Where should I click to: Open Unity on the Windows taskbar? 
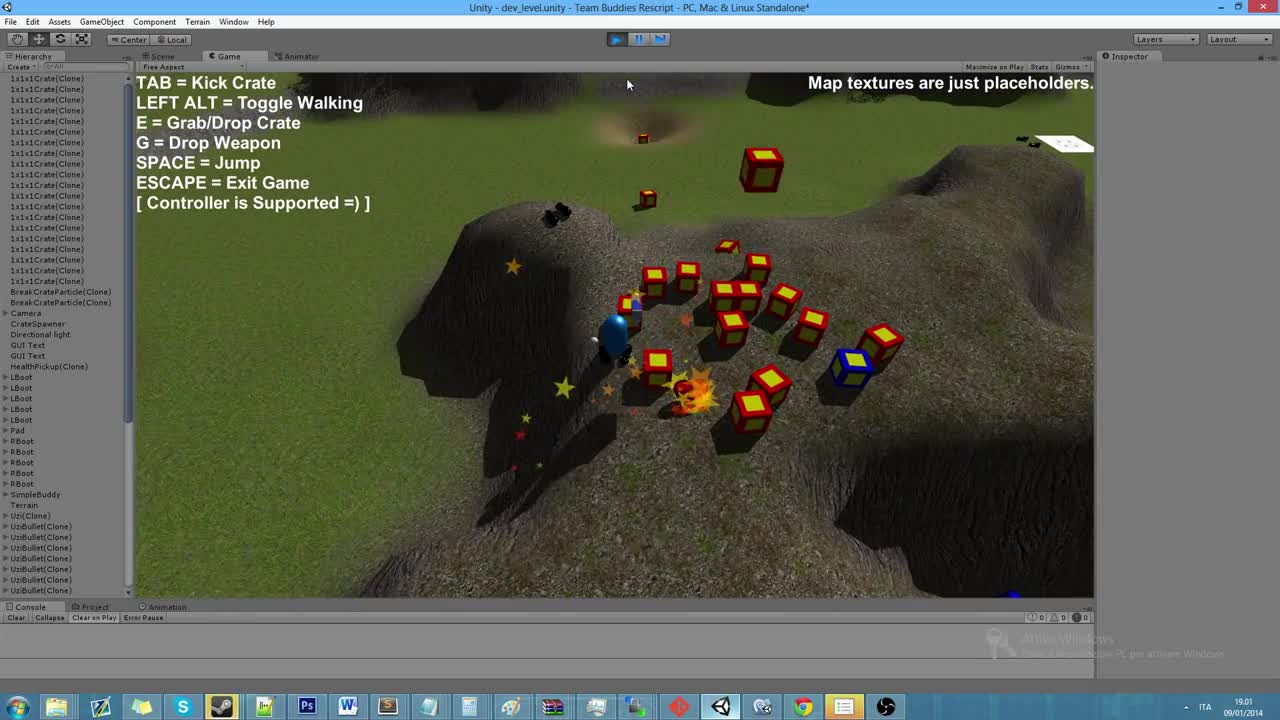pyautogui.click(x=721, y=707)
